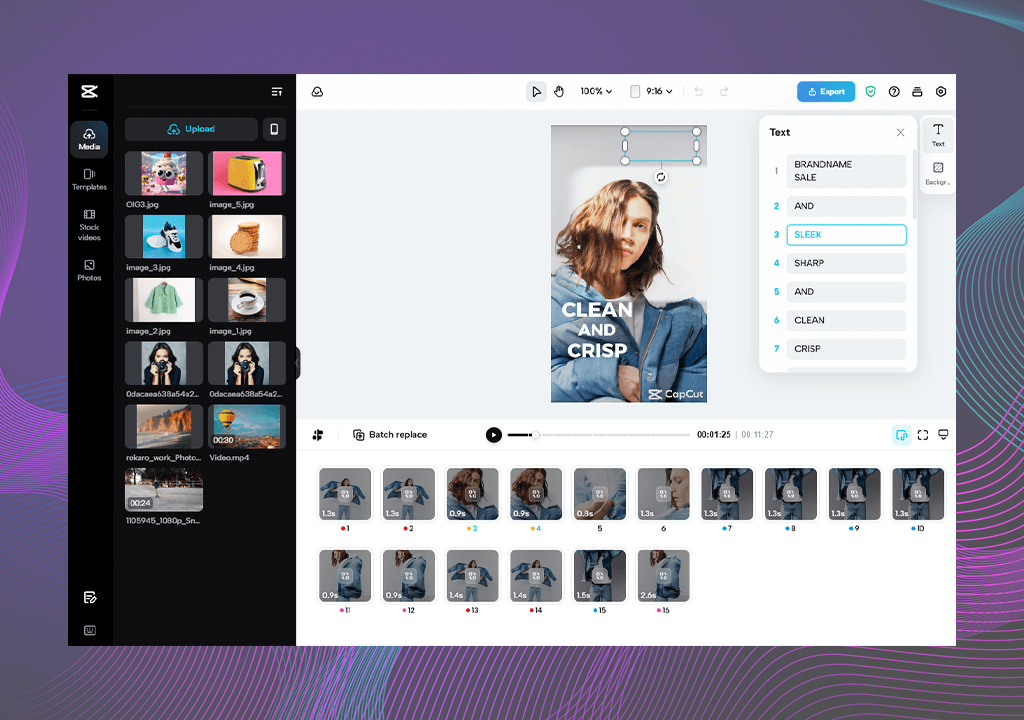The image size is (1024, 720).
Task: Click replace icon on clip 7
Action: (727, 494)
